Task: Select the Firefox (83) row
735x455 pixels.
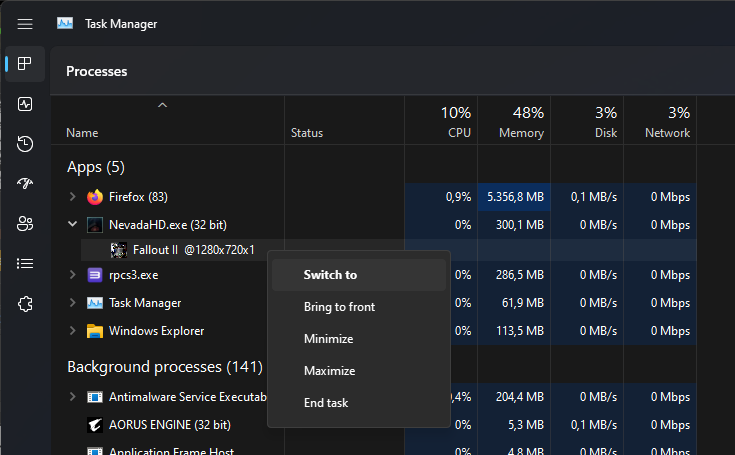Action: 374,197
